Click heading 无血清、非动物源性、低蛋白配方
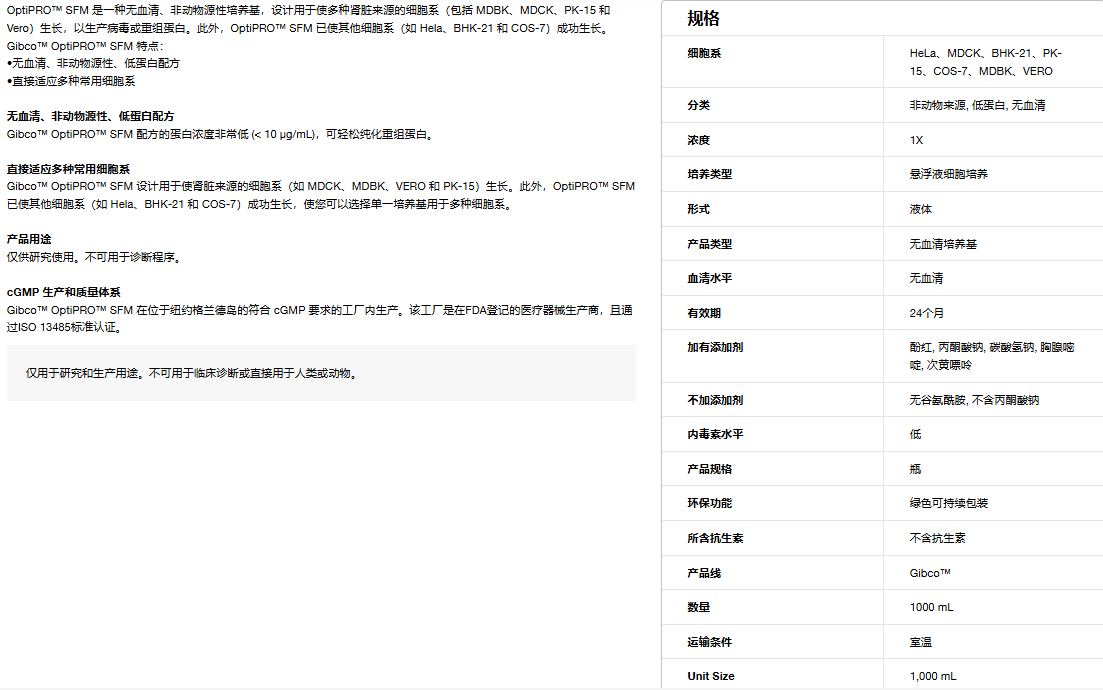Image resolution: width=1103 pixels, height=690 pixels. (x=90, y=117)
